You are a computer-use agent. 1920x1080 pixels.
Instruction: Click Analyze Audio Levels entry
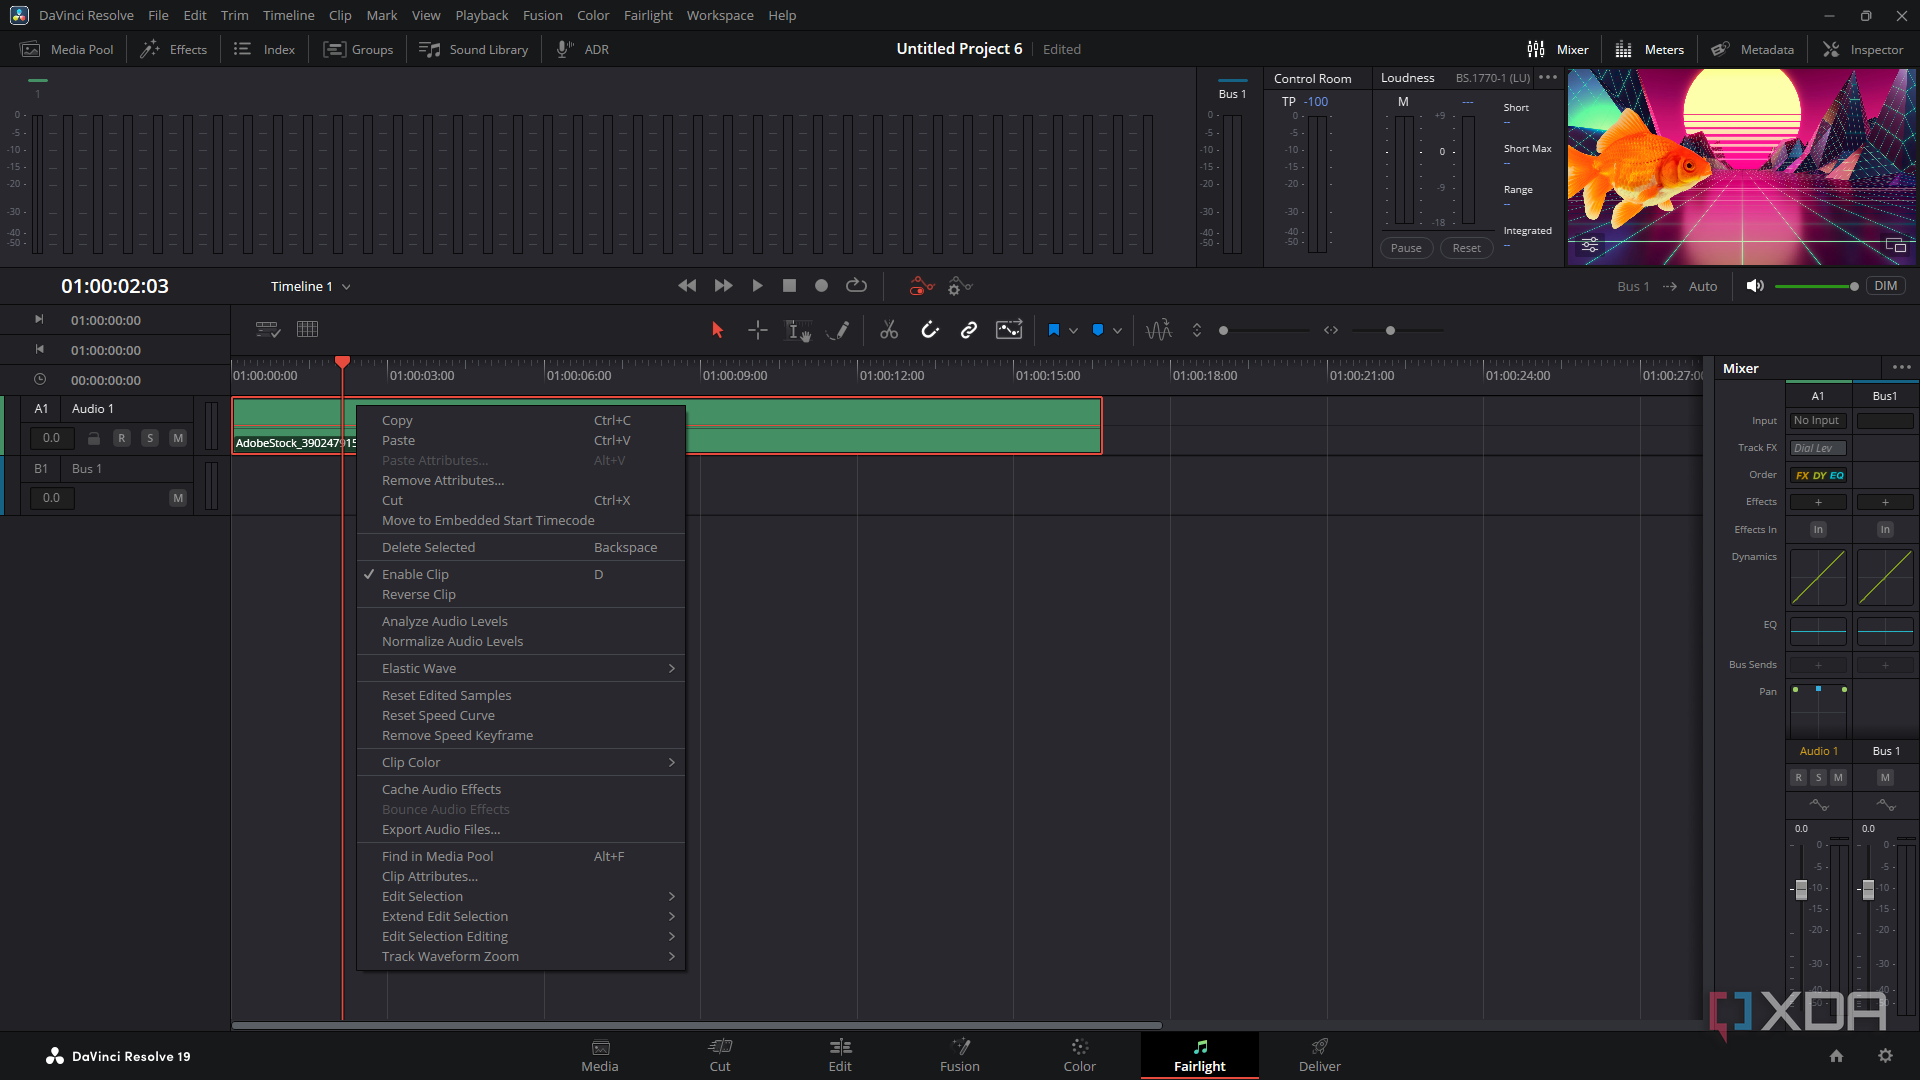coord(521,621)
